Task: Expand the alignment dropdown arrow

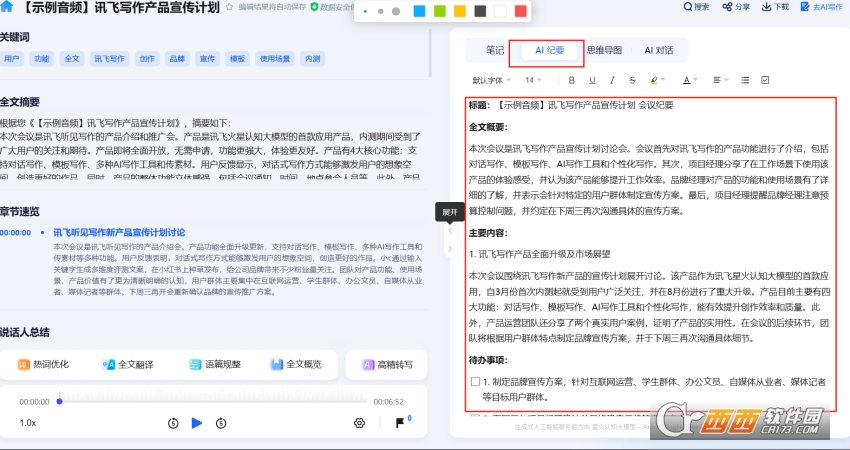Action: pyautogui.click(x=726, y=80)
